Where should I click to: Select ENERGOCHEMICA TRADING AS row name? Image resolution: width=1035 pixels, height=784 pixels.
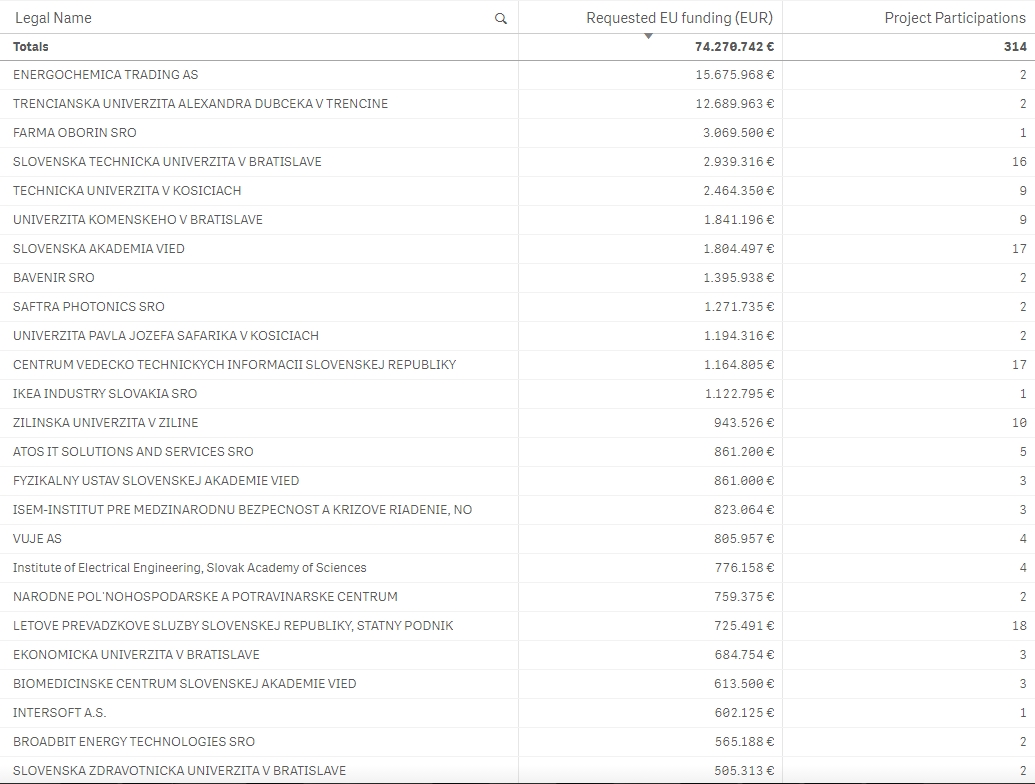105,75
